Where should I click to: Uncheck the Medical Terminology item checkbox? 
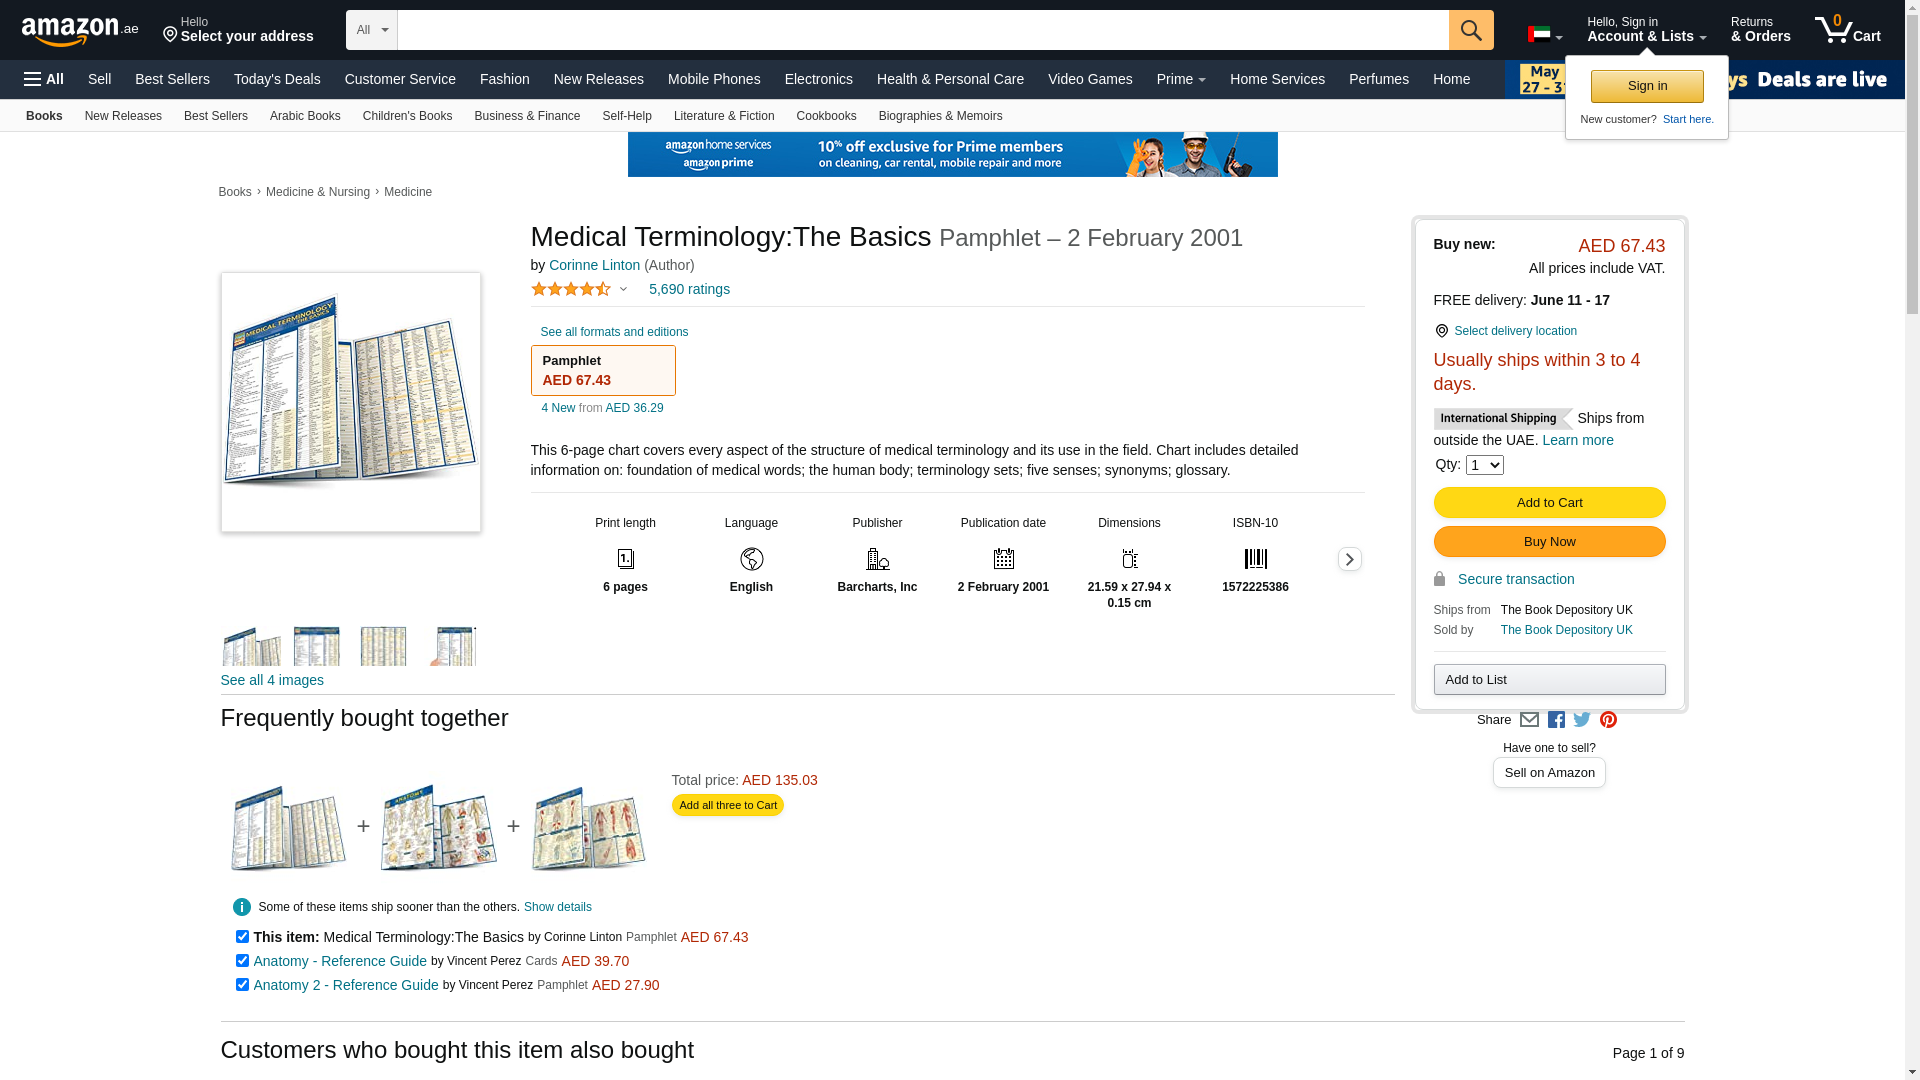pos(242,937)
